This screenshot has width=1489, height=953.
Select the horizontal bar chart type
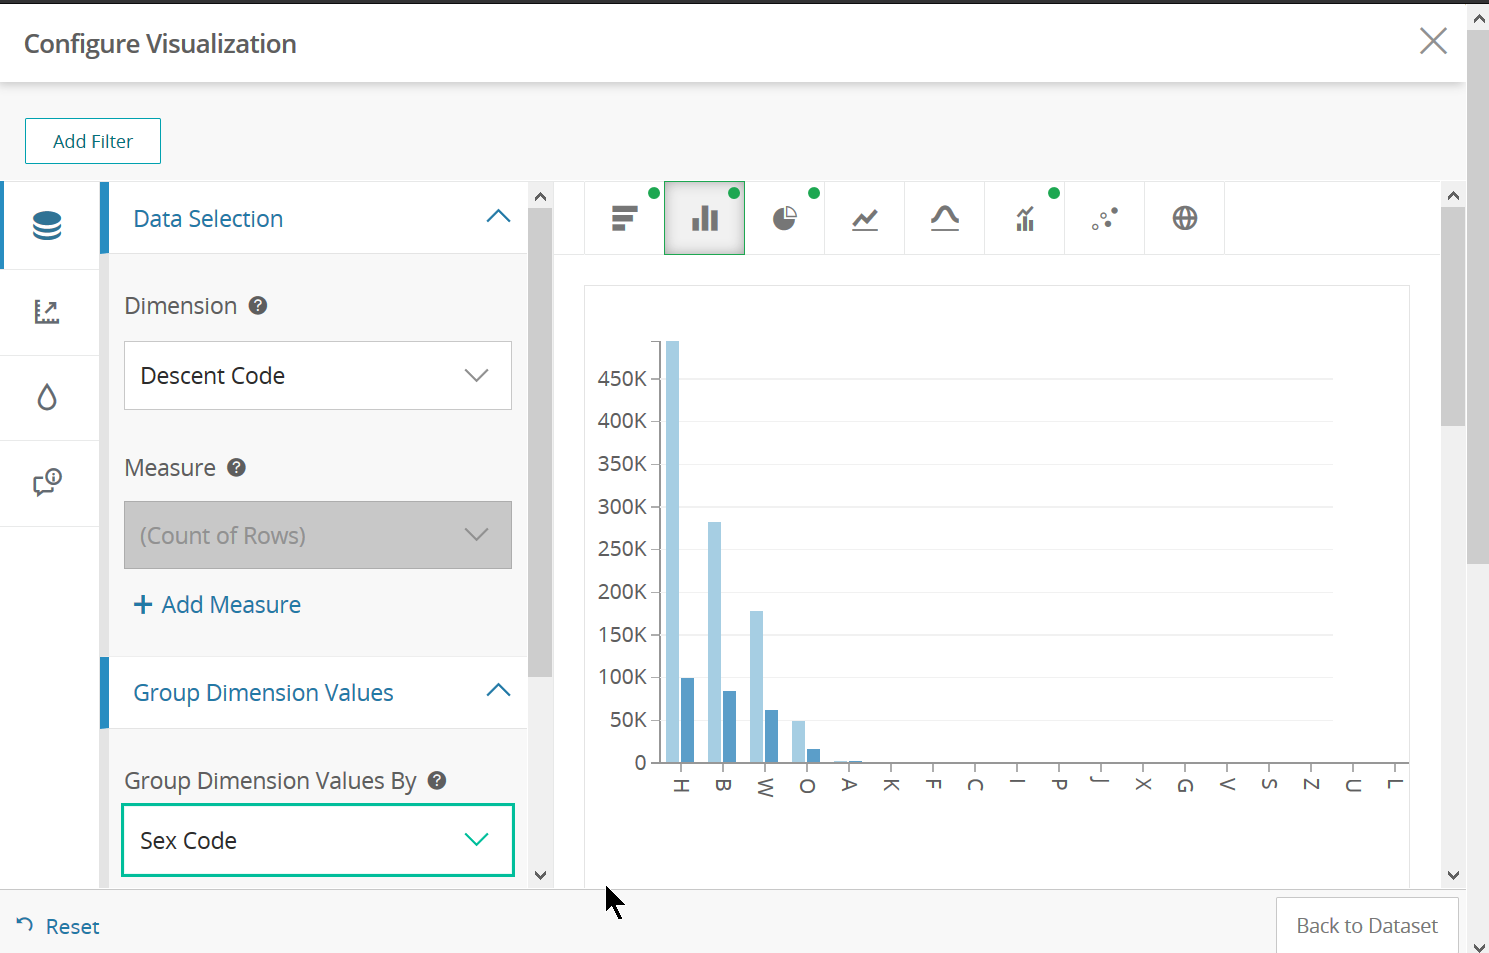click(625, 218)
